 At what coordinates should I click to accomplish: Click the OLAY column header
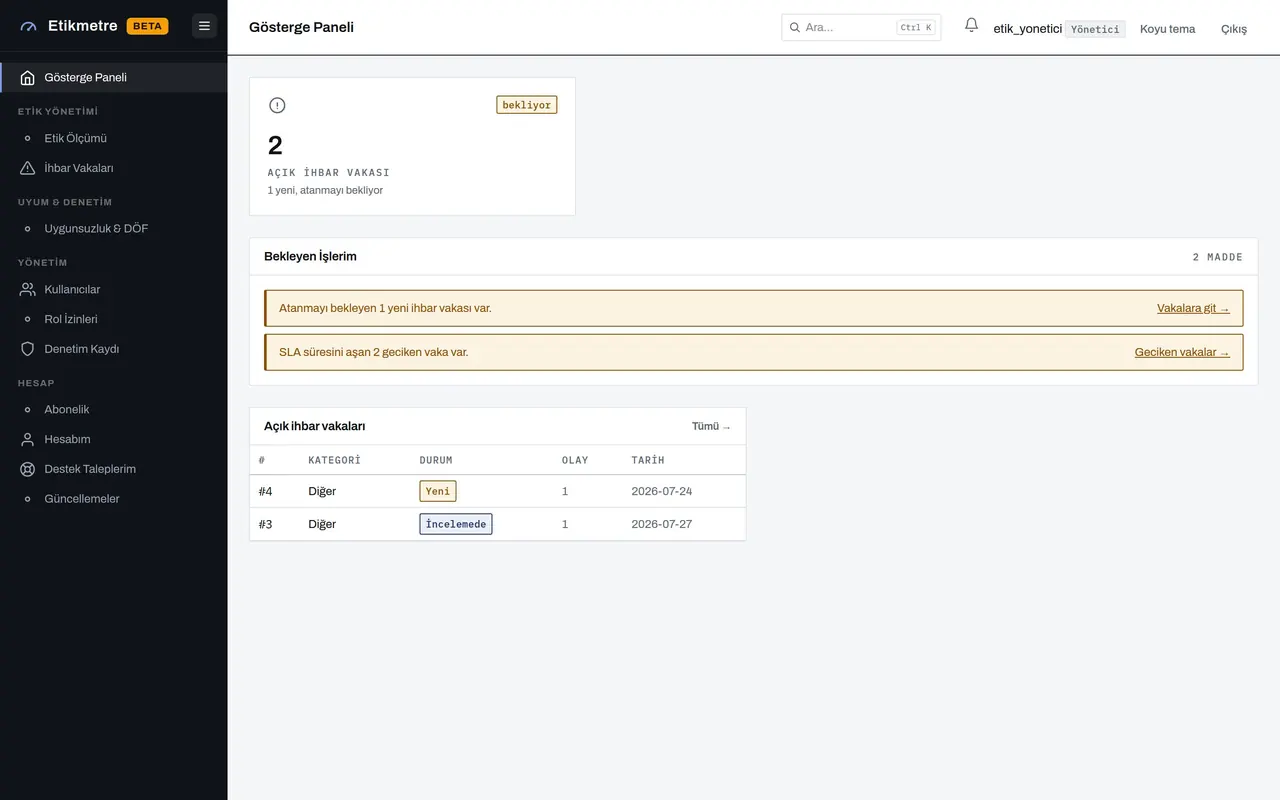point(575,460)
